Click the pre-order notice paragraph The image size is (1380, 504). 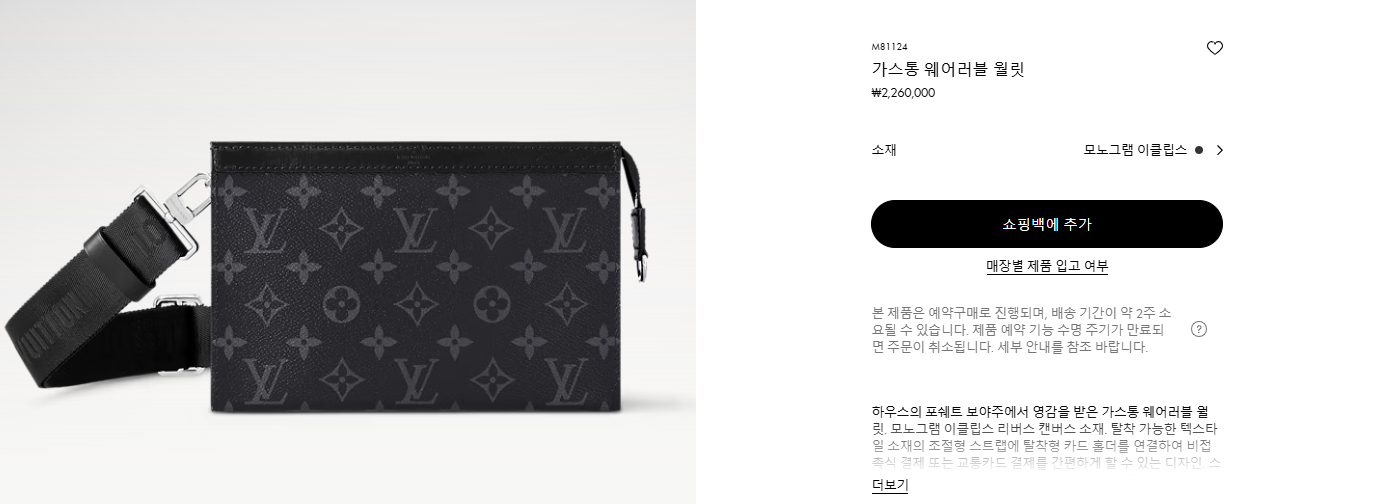[x=1021, y=329]
